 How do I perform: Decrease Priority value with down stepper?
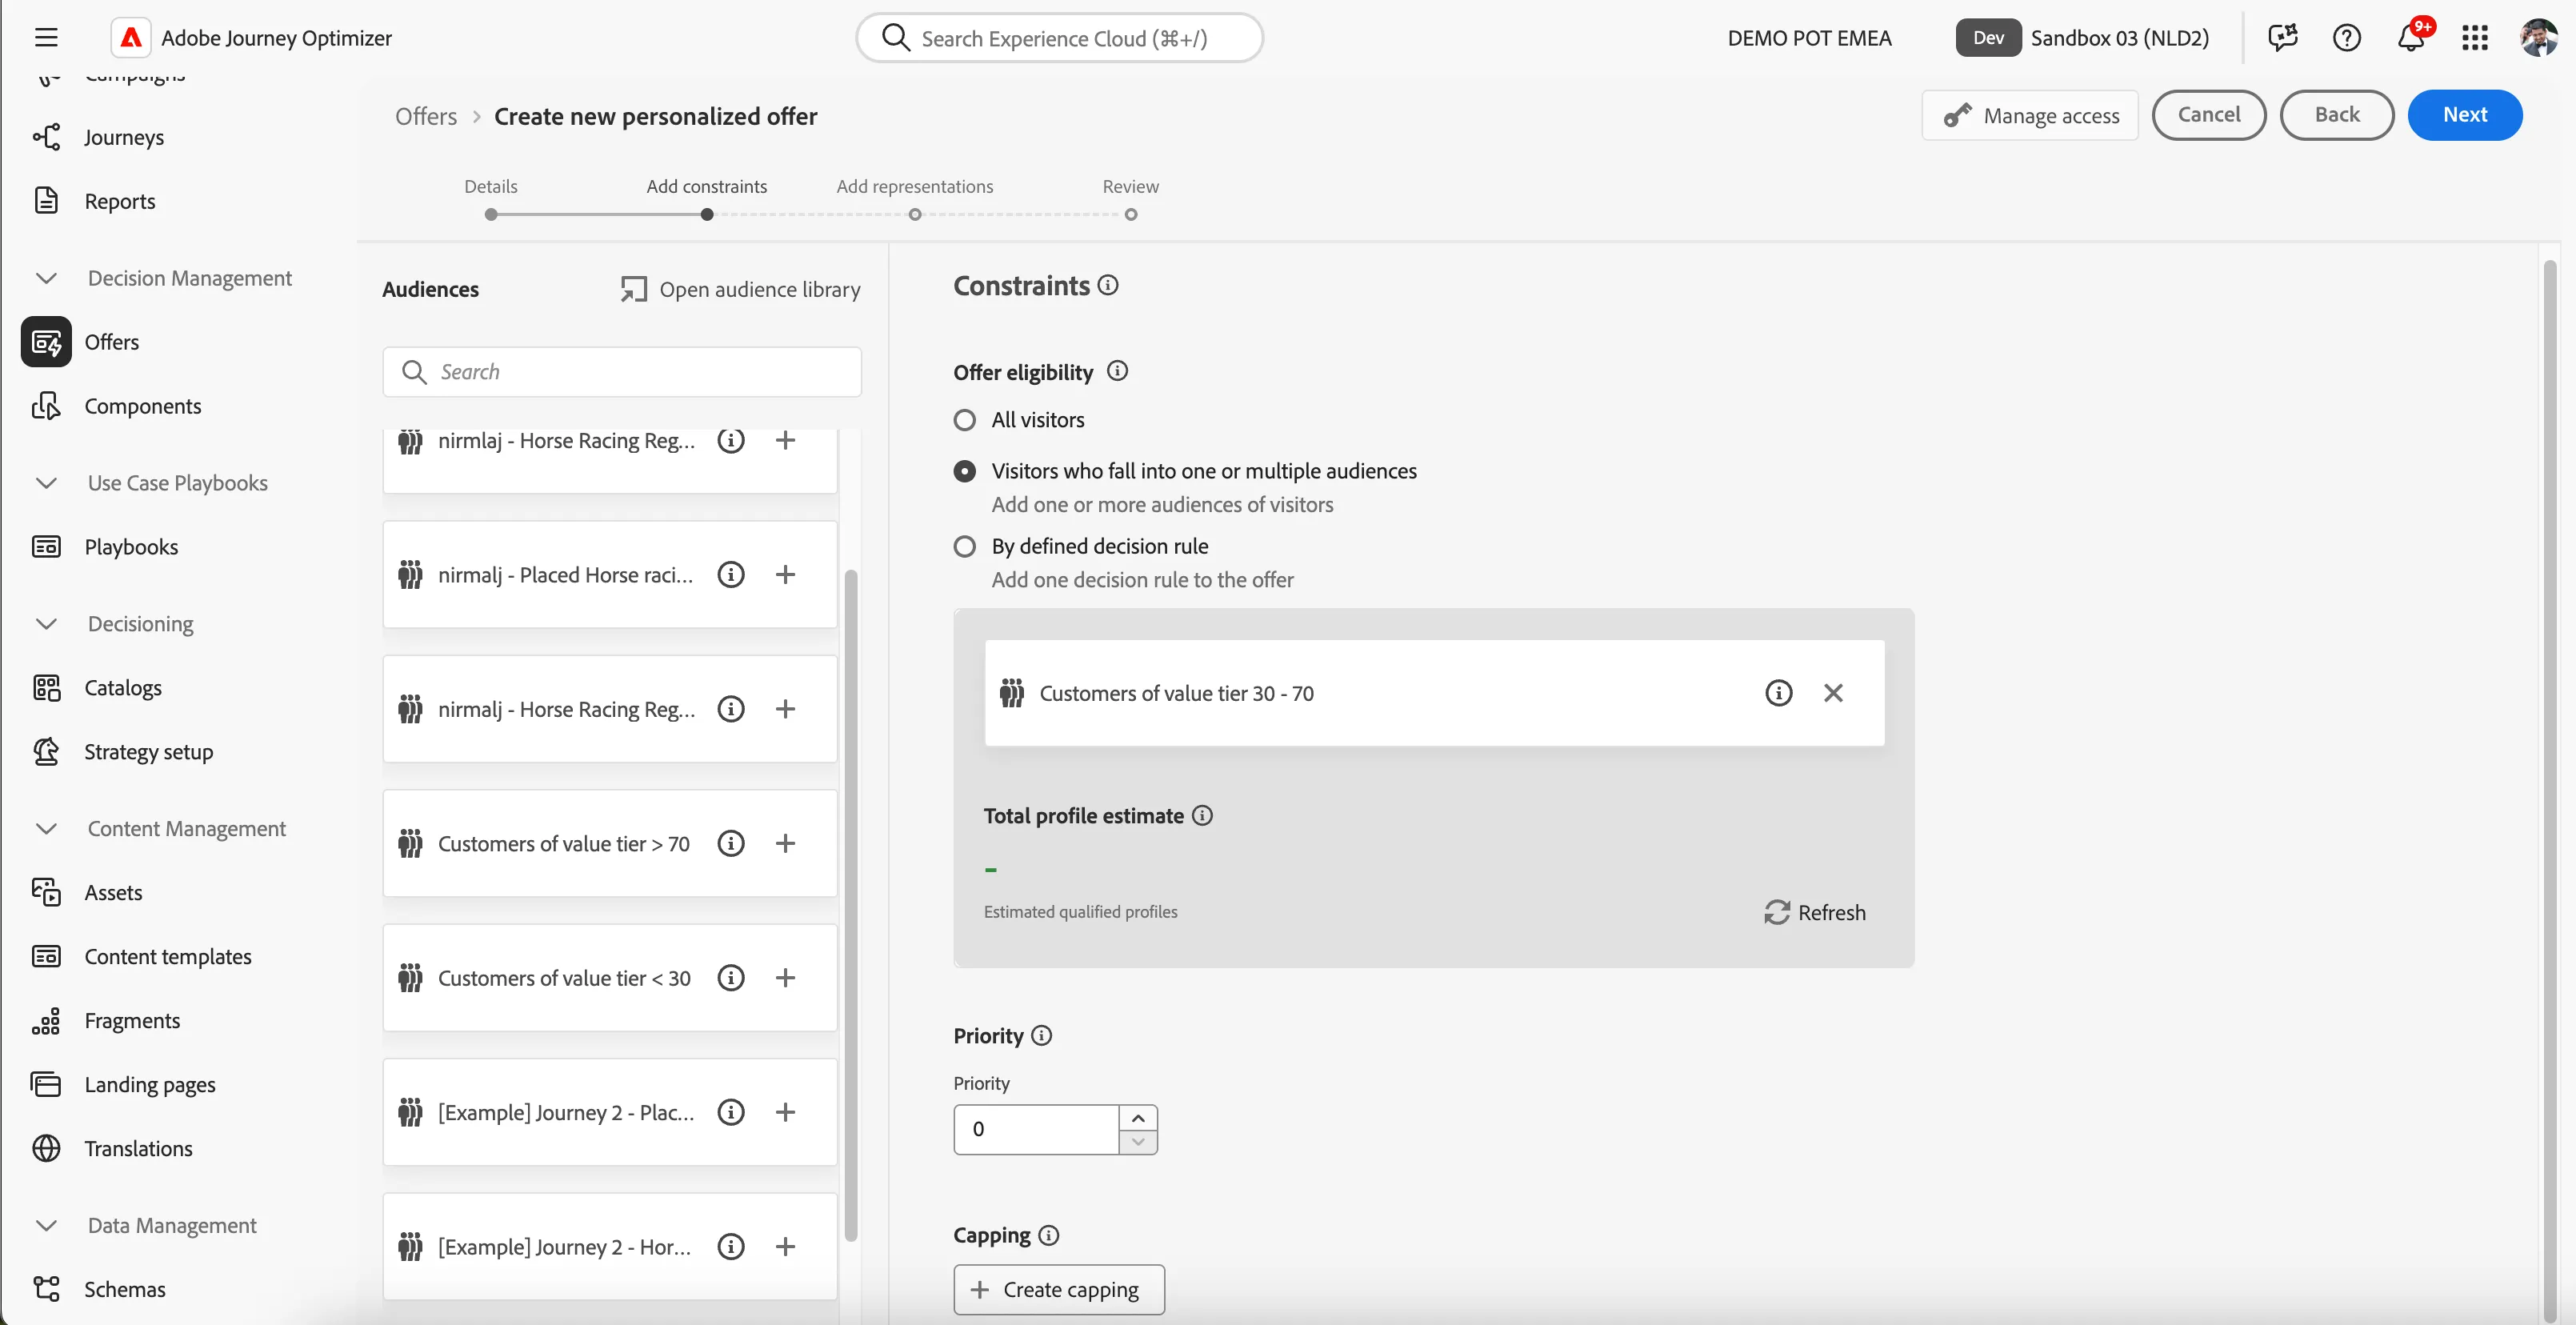point(1138,1142)
